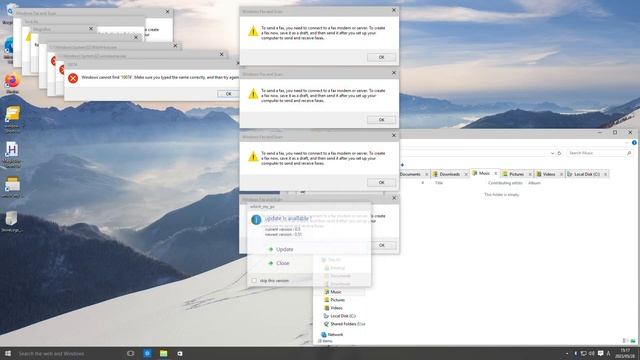Viewport: 640px width, 360px height.
Task: Click the Bluetooth tray icon
Action: pos(576,353)
